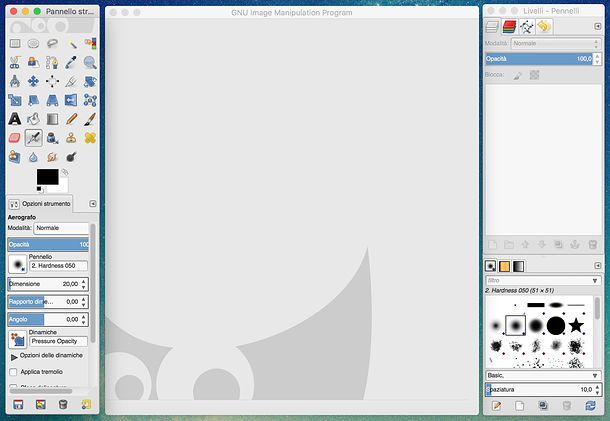Screen dimensions: 610x421
Task: Increase Angolo value with up arrow
Action: (x=84, y=317)
